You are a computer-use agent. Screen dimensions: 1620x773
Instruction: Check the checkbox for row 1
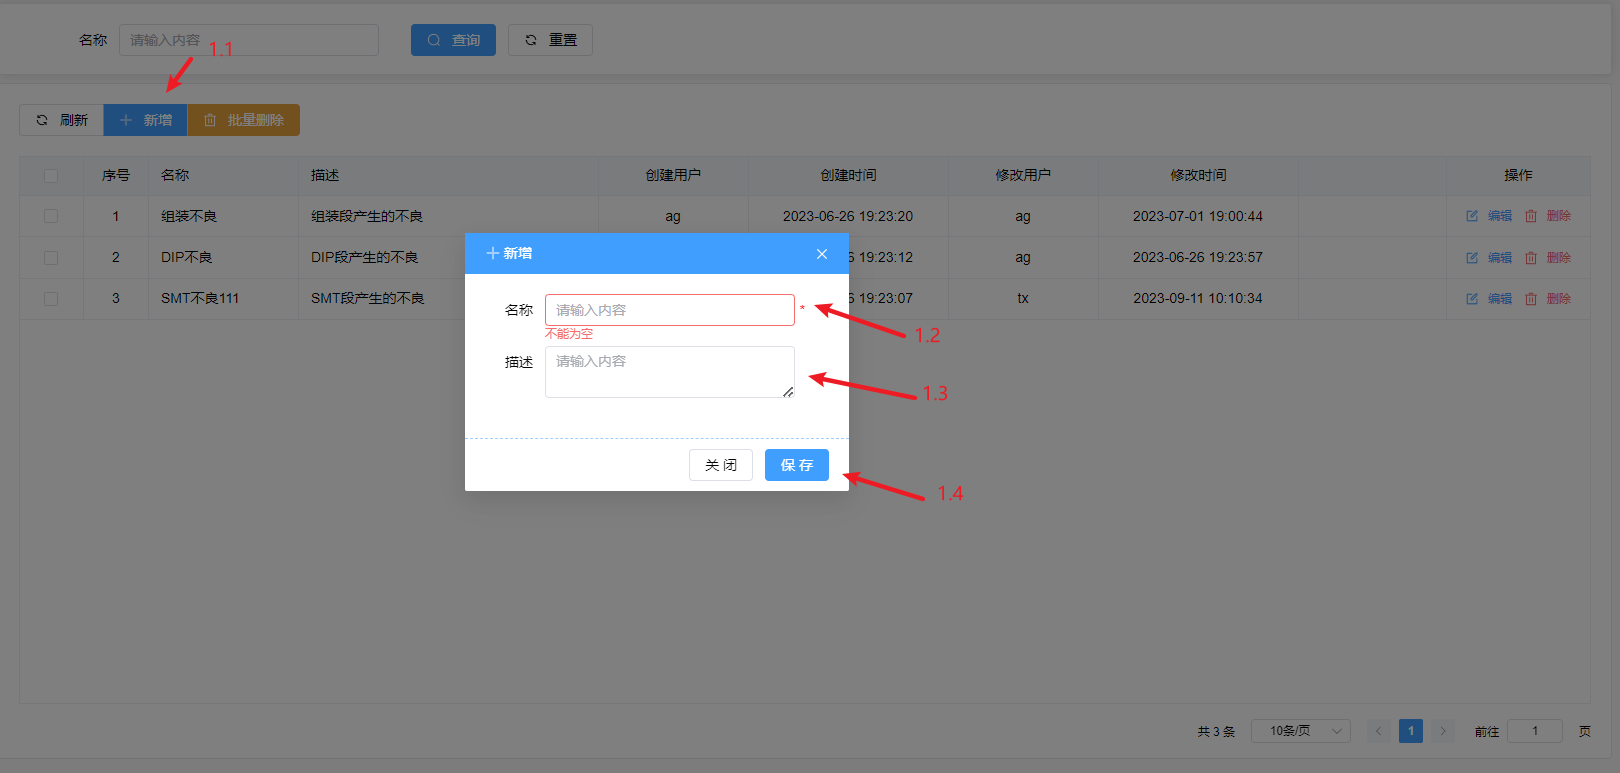(x=51, y=216)
